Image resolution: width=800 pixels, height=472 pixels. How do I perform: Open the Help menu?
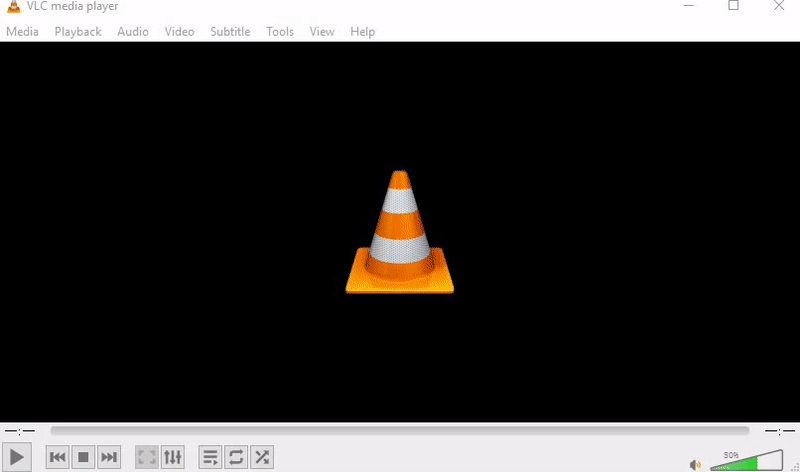[x=363, y=32]
